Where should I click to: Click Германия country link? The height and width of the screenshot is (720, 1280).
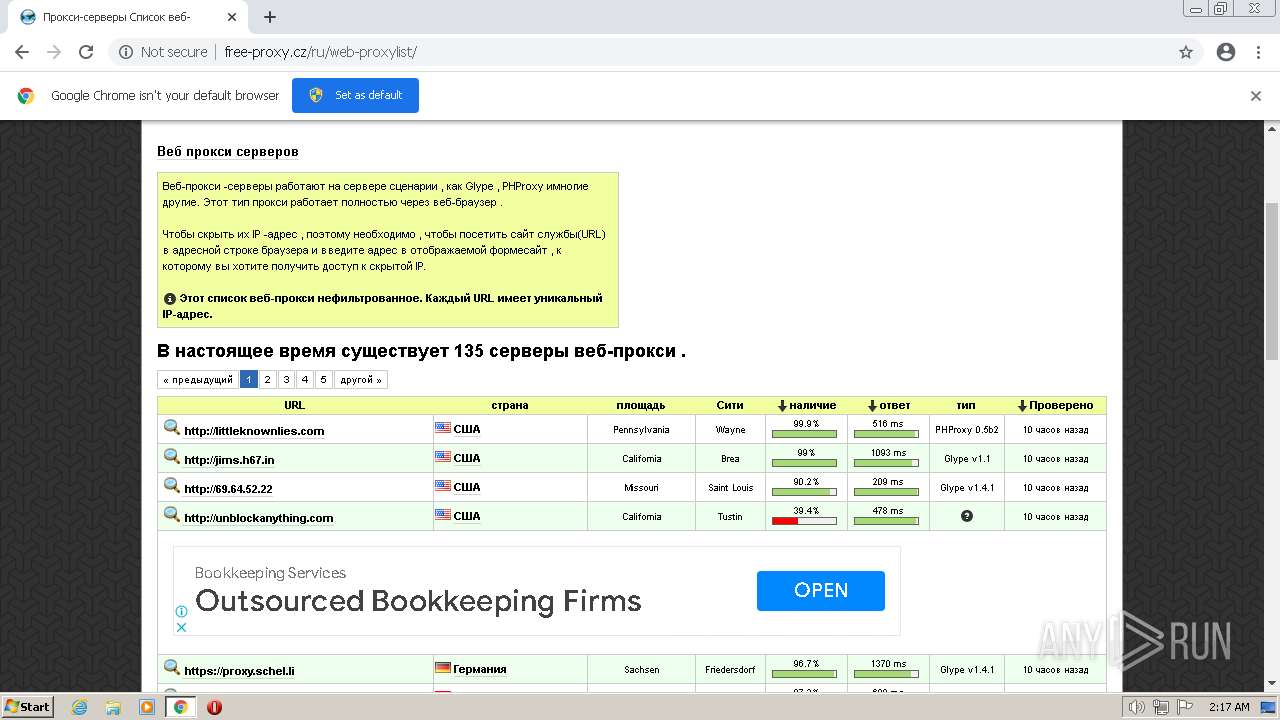[x=480, y=669]
